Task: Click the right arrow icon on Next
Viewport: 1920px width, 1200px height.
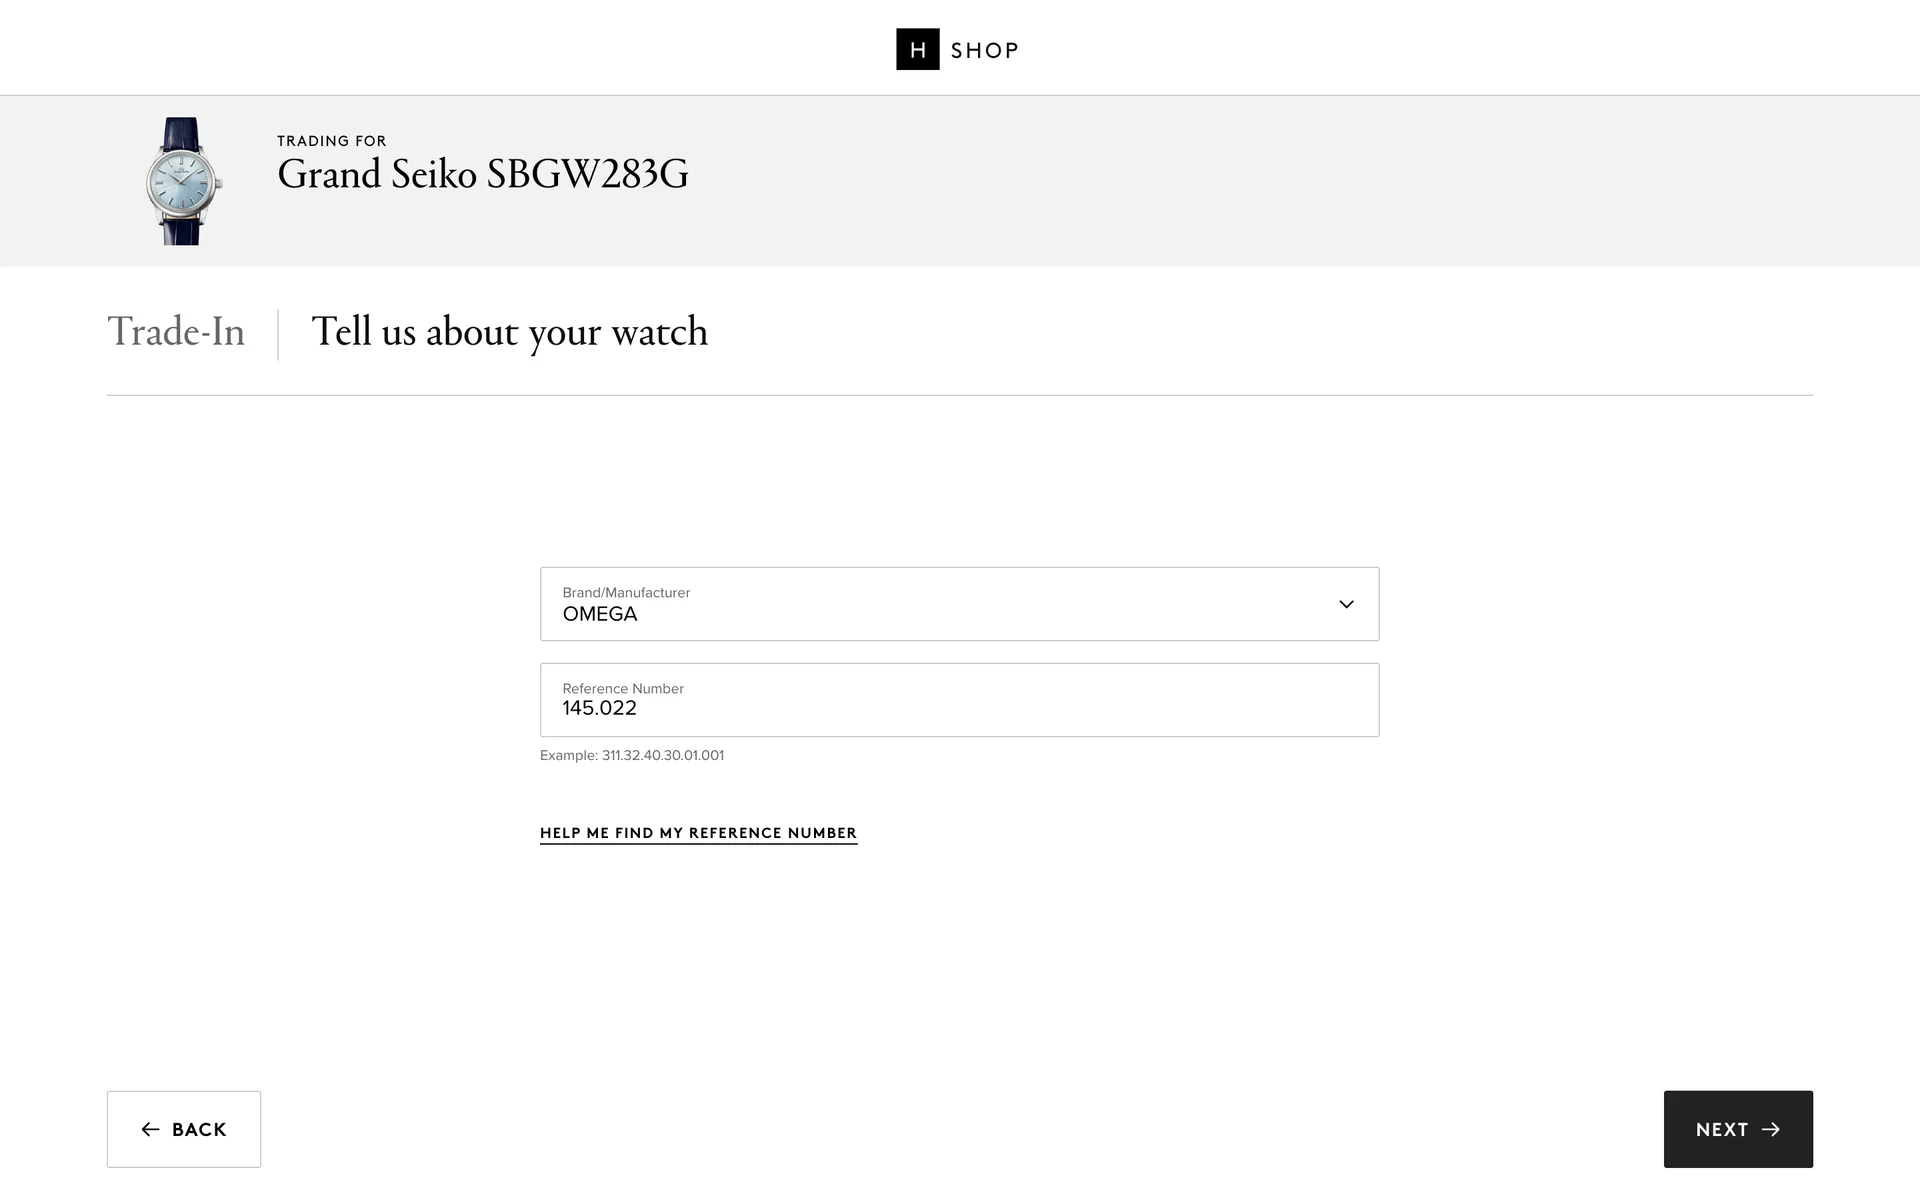Action: click(1771, 1129)
